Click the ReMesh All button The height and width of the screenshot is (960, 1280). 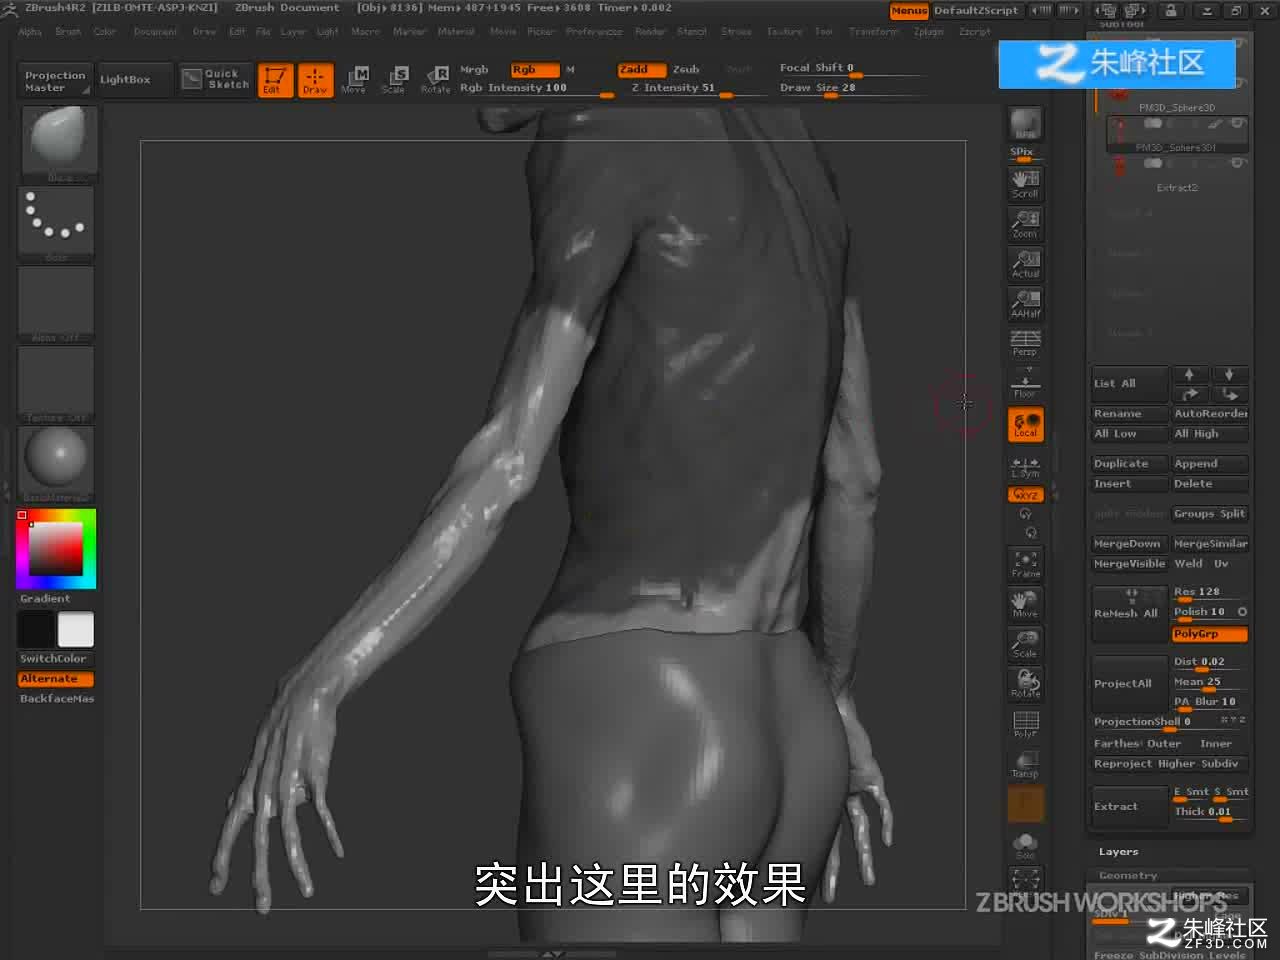tap(1129, 614)
